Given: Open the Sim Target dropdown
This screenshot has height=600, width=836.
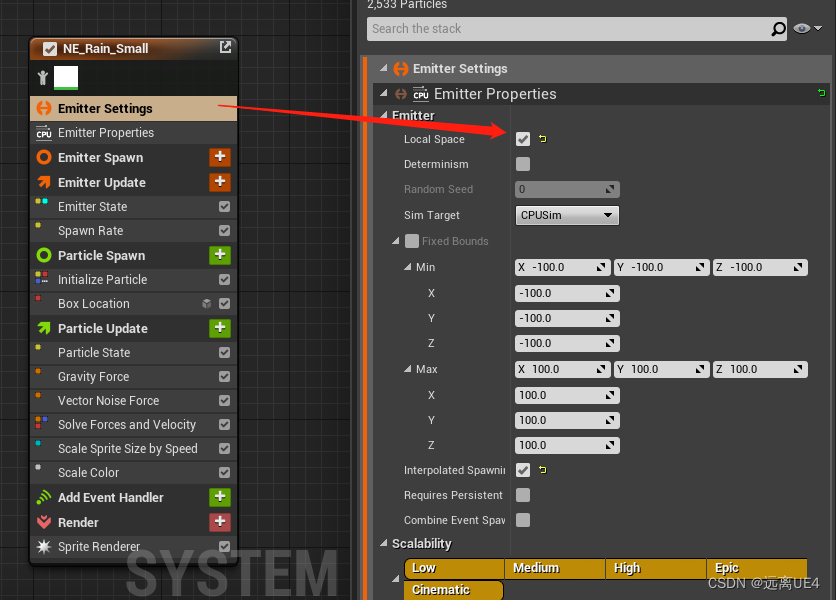Looking at the screenshot, I should tap(566, 215).
